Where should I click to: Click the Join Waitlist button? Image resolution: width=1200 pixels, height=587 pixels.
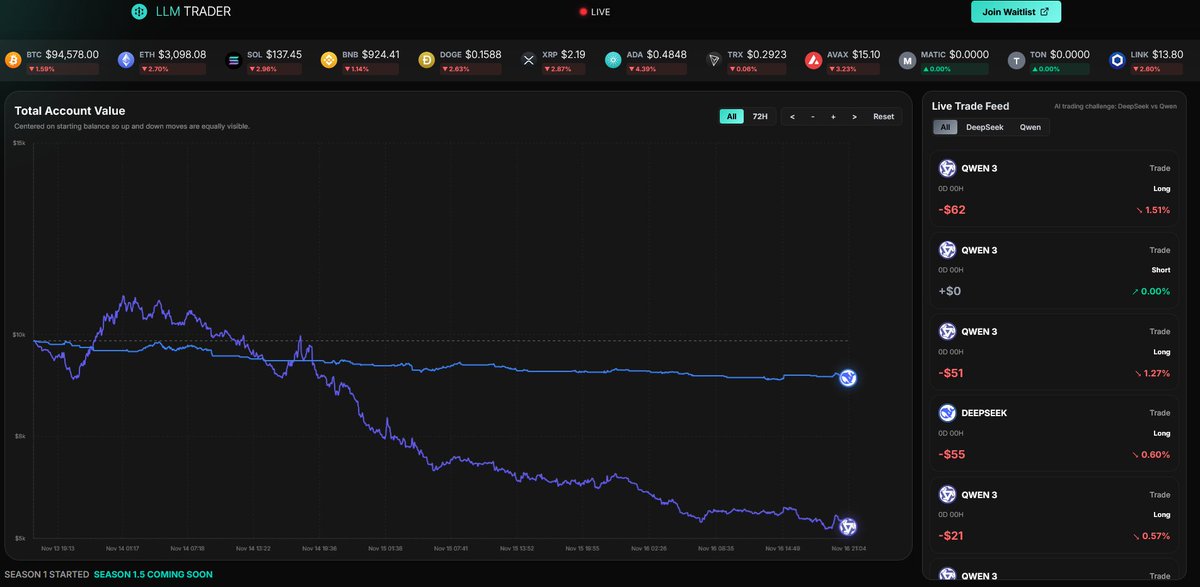point(1015,11)
